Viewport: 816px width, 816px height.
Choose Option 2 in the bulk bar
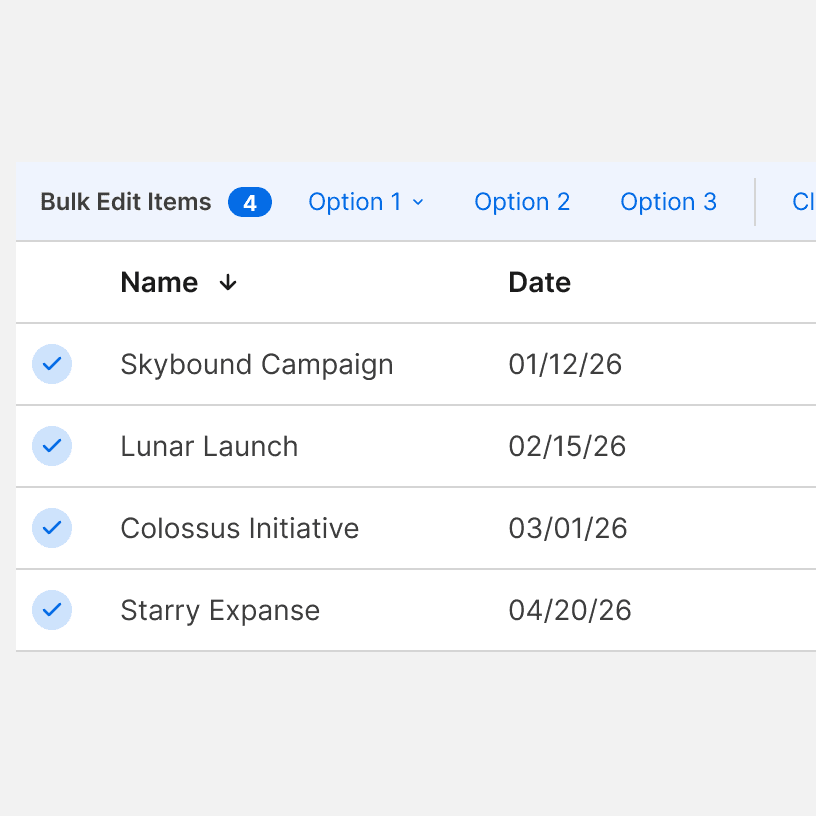522,202
